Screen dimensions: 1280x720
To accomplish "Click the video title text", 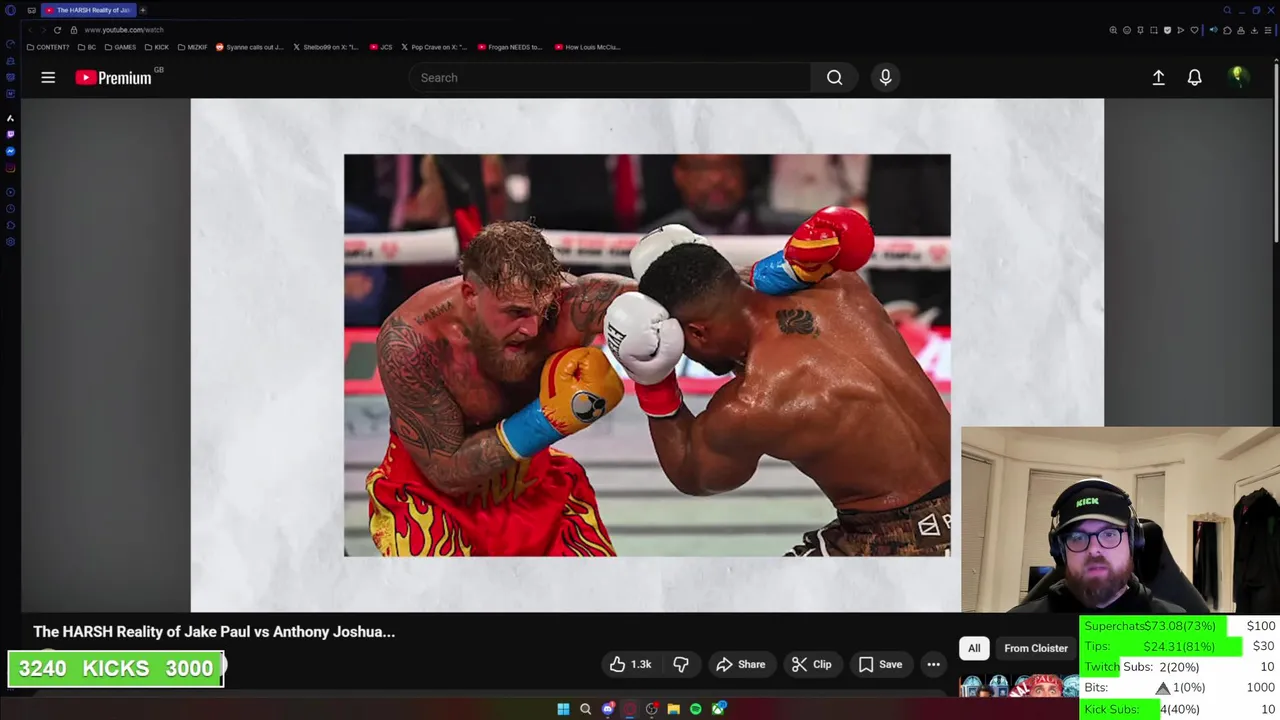I will tap(214, 632).
